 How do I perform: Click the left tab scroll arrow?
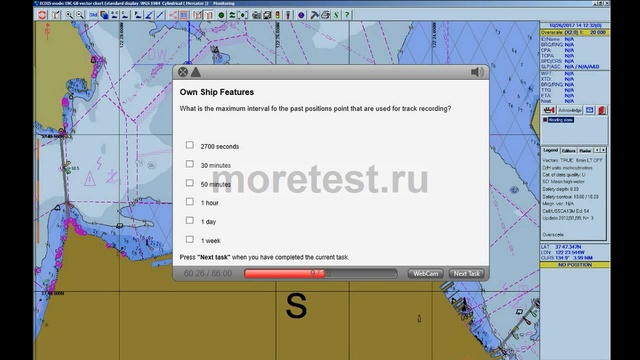coord(597,150)
